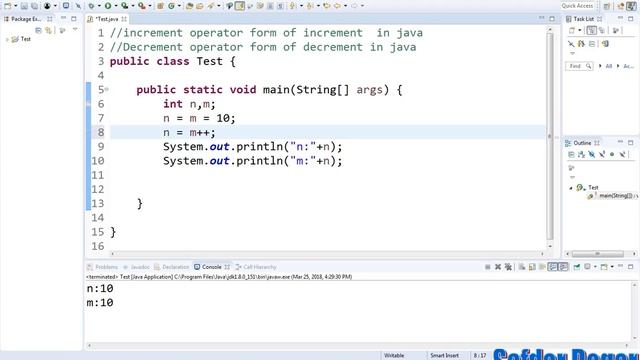The height and width of the screenshot is (360, 640).
Task: Toggle Link with Editor in Package Explorer
Action: (49, 30)
